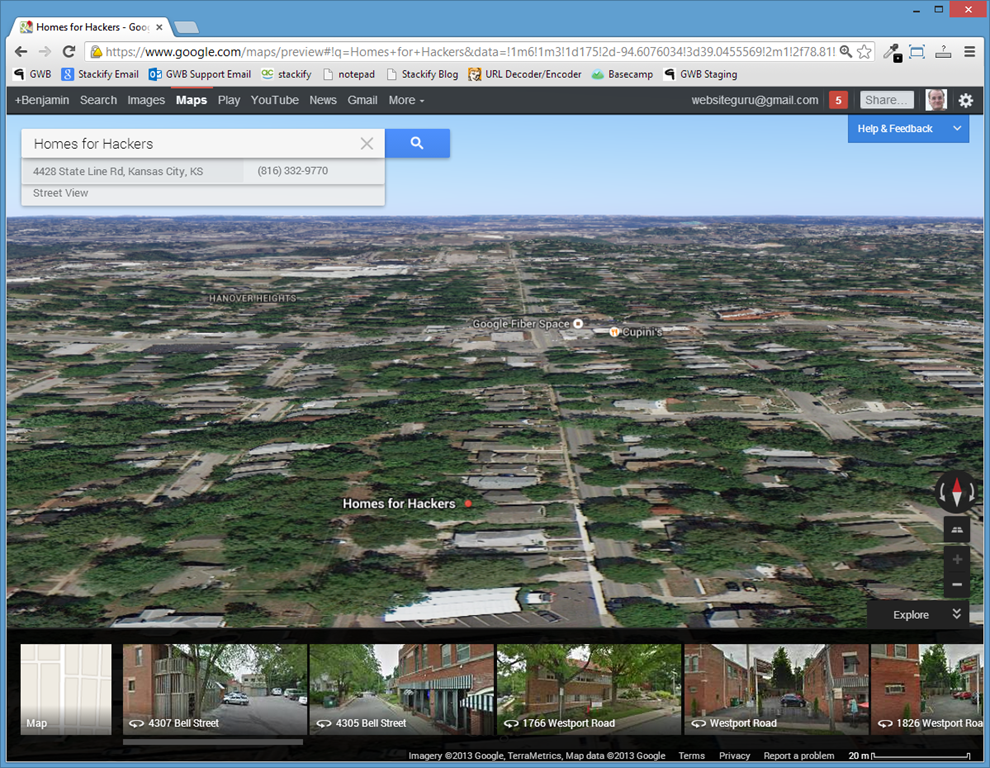This screenshot has height=768, width=990.
Task: Open the Privacy link in footer
Action: (734, 755)
